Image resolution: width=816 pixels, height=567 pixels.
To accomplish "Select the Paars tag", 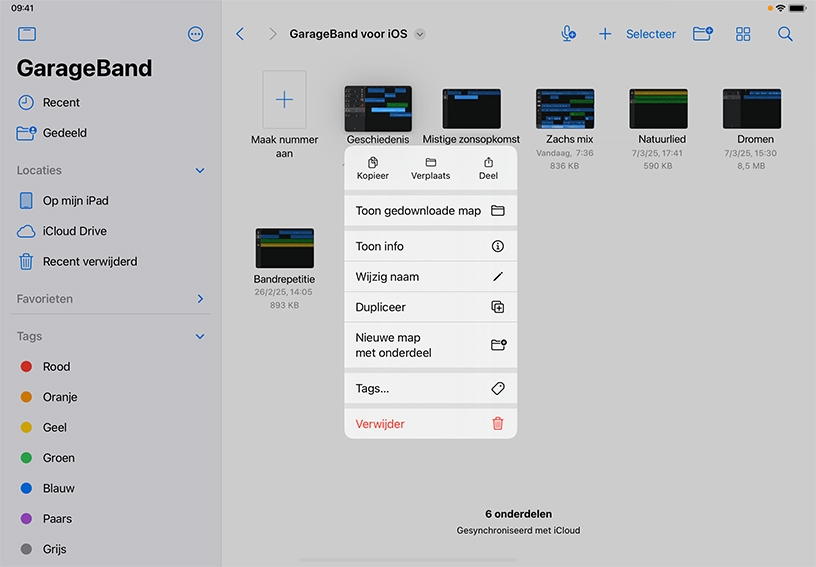I will click(110, 519).
